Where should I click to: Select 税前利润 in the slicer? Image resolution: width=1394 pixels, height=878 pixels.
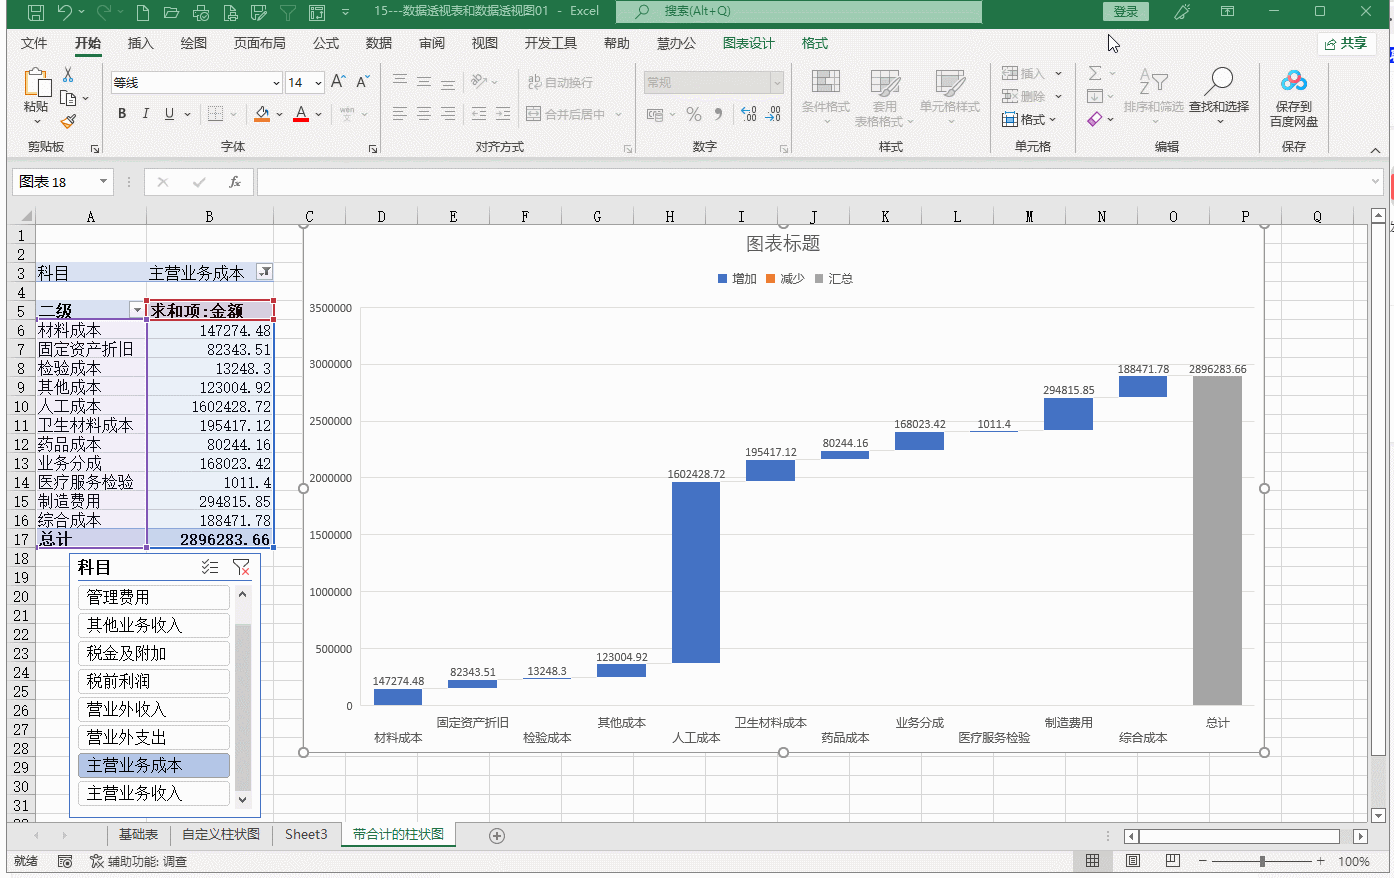[x=154, y=681]
